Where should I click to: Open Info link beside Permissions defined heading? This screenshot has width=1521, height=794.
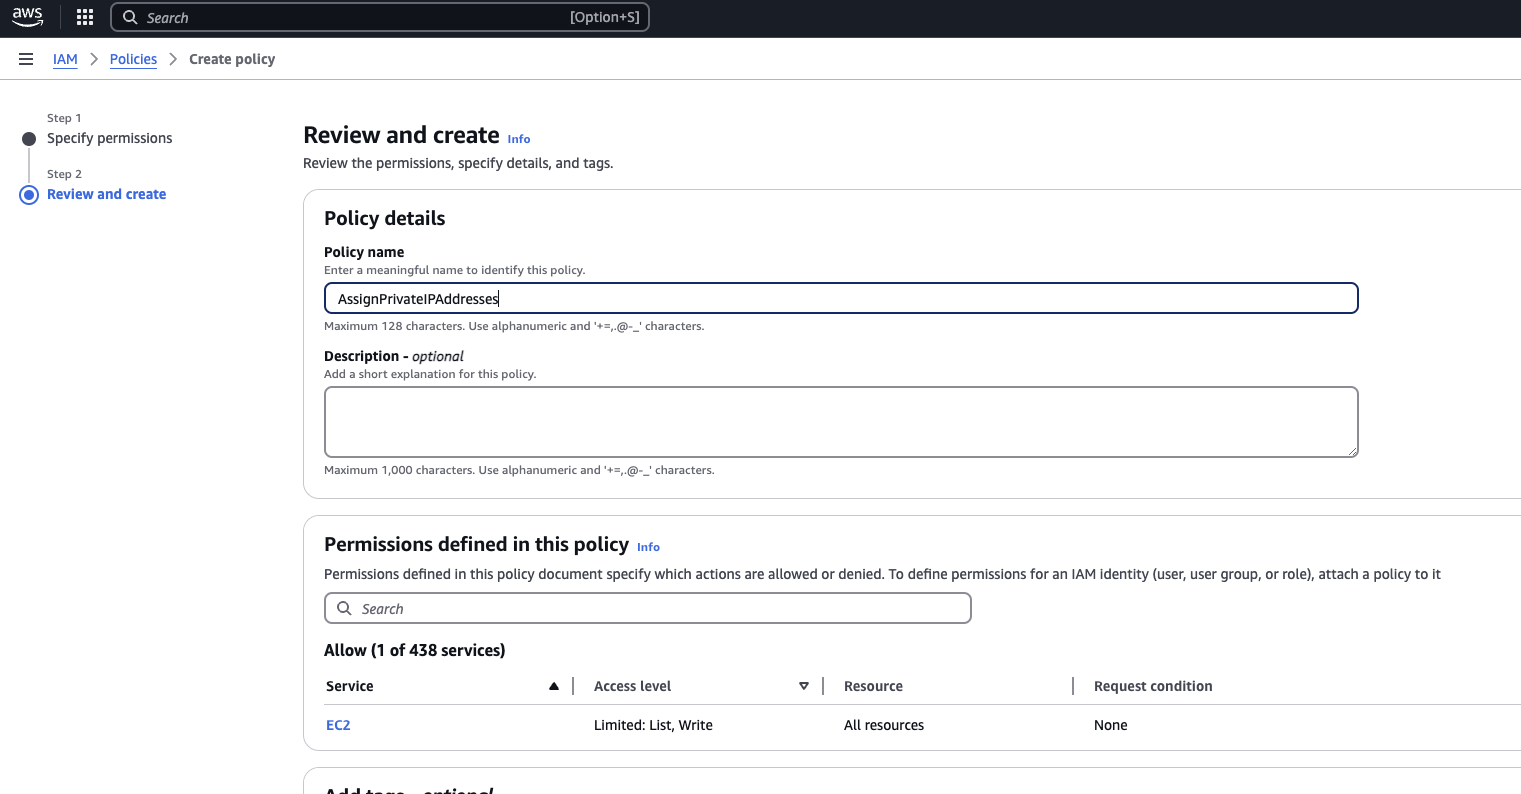coord(648,547)
